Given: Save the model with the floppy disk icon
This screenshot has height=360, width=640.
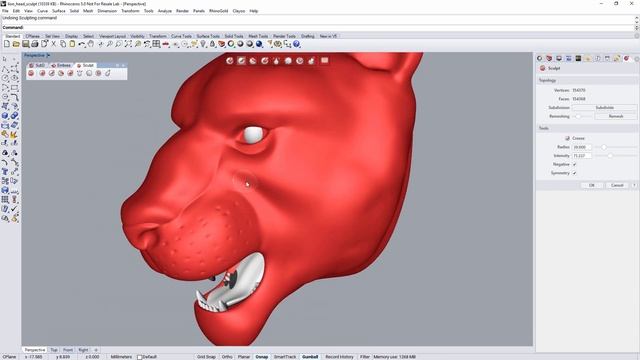Looking at the screenshot, I should tap(25, 44).
